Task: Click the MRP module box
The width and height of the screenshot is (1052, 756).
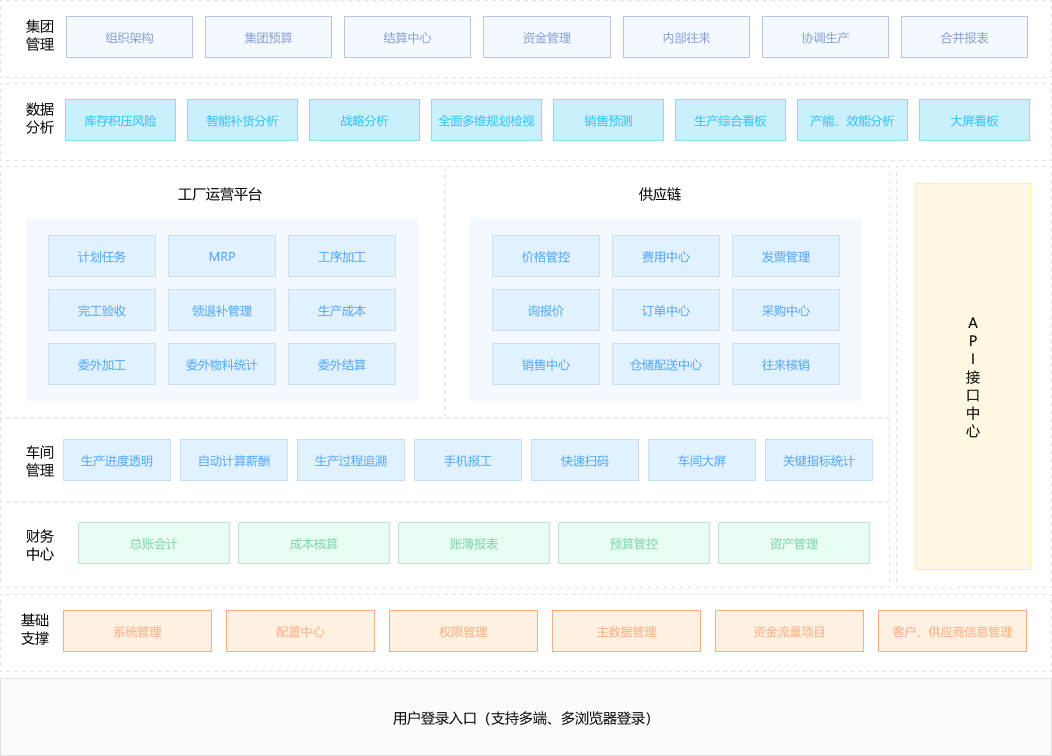Action: [x=222, y=256]
